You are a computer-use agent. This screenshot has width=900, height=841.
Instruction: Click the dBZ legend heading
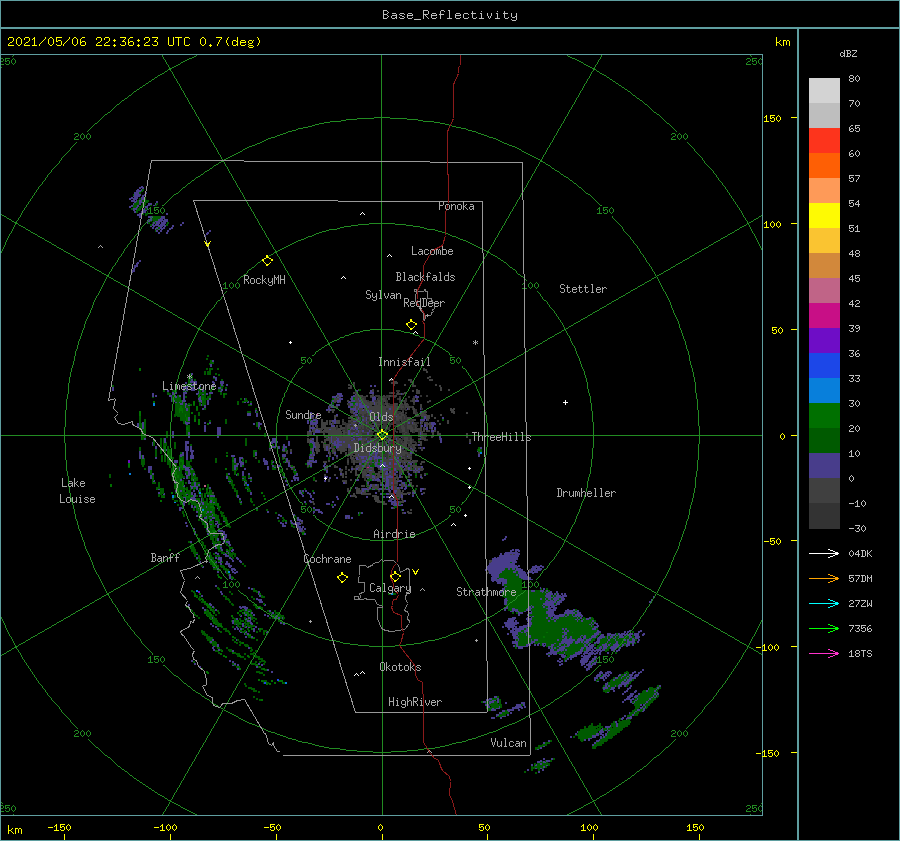coord(848,53)
